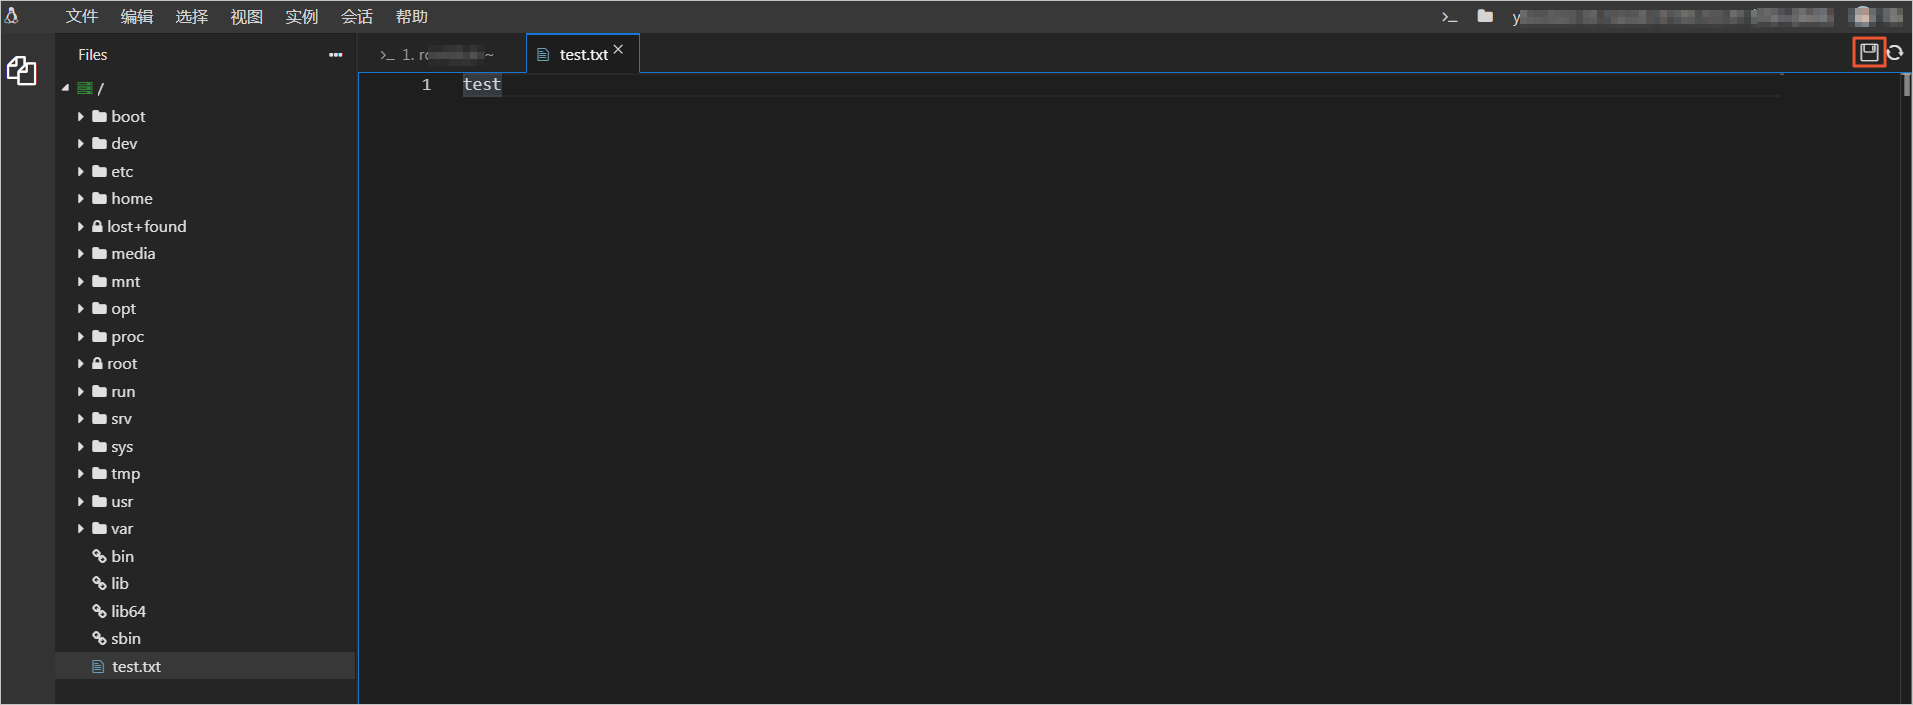Image resolution: width=1913 pixels, height=705 pixels.
Task: Close the test.txt tab
Action: 619,50
